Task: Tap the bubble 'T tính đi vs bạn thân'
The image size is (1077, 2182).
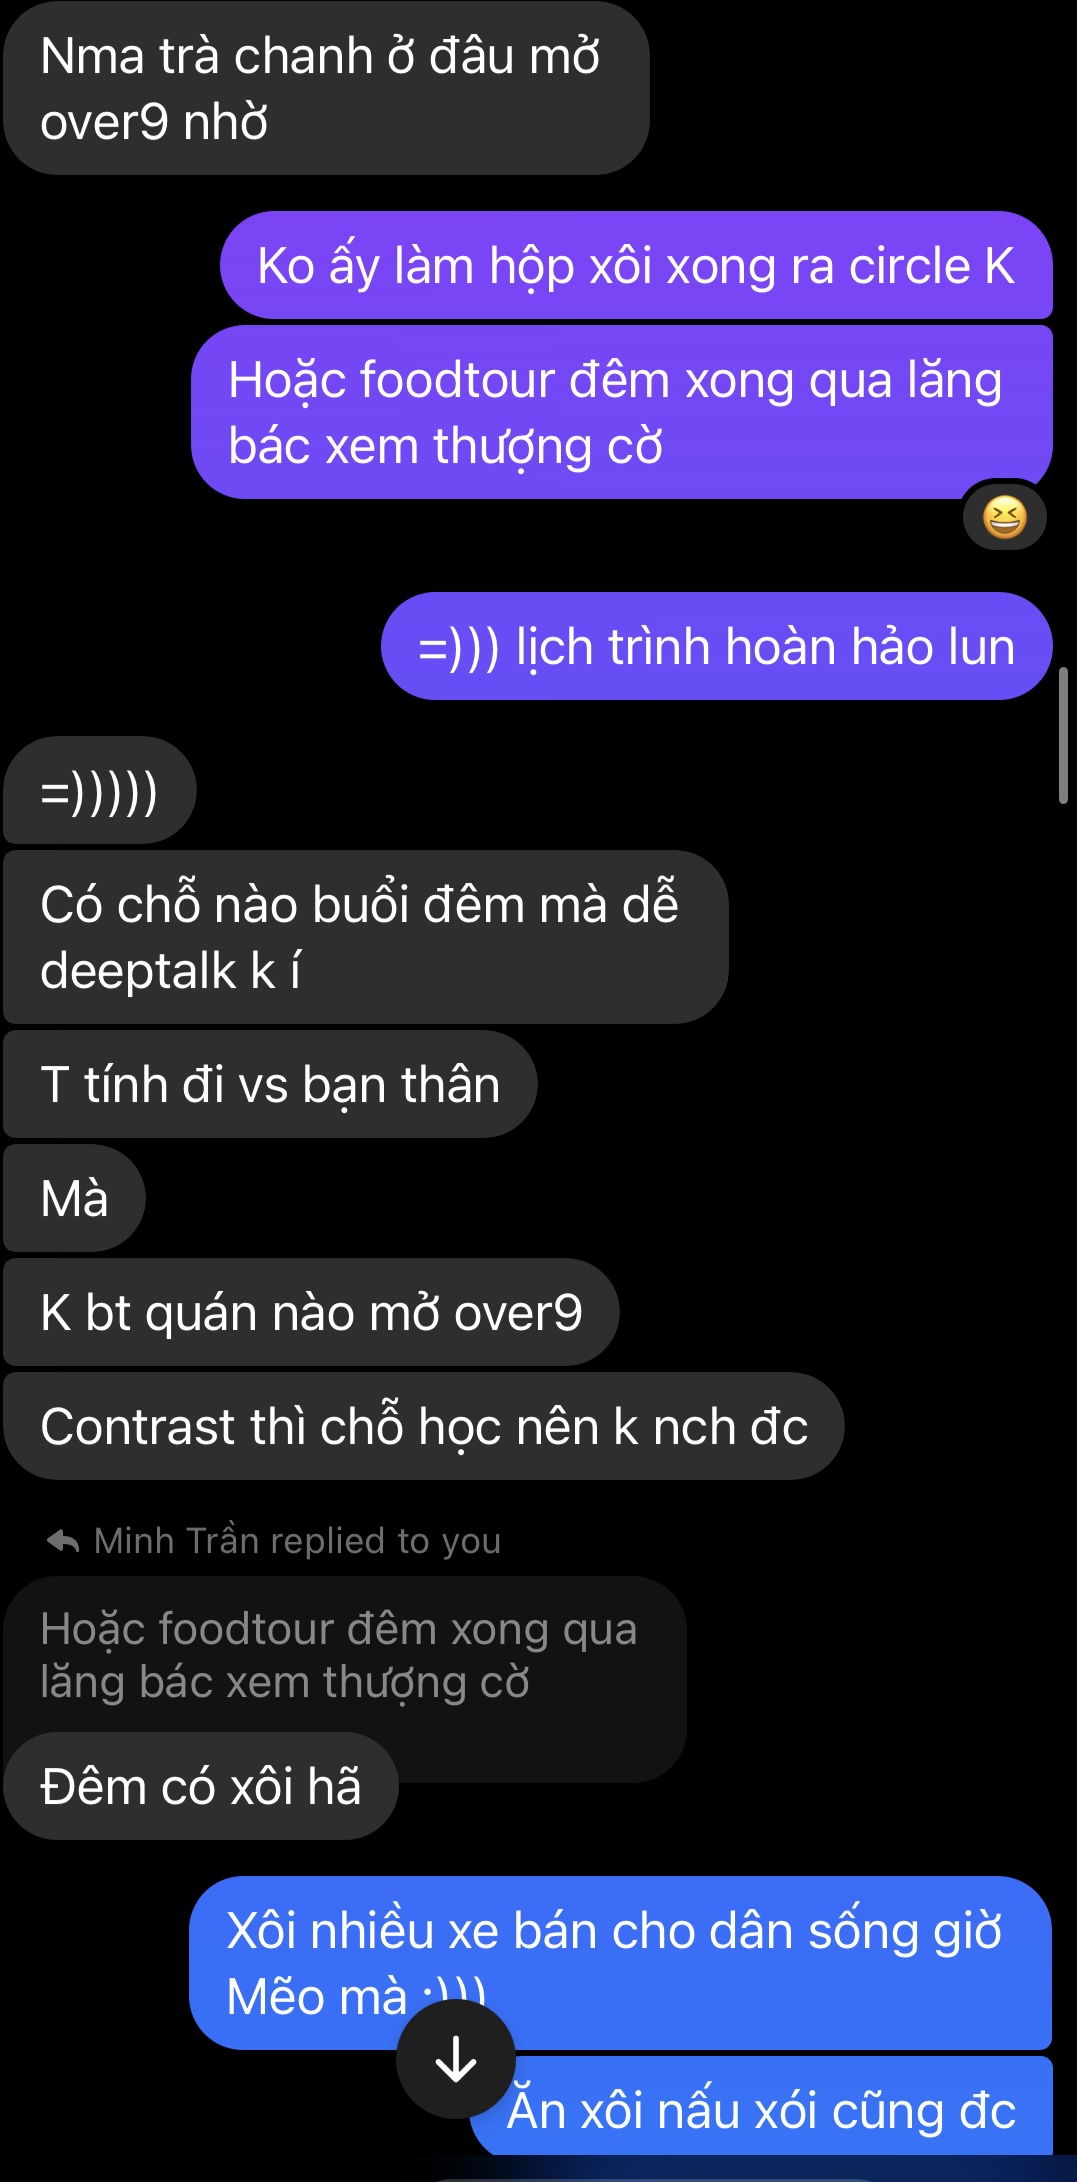Action: pos(270,1084)
